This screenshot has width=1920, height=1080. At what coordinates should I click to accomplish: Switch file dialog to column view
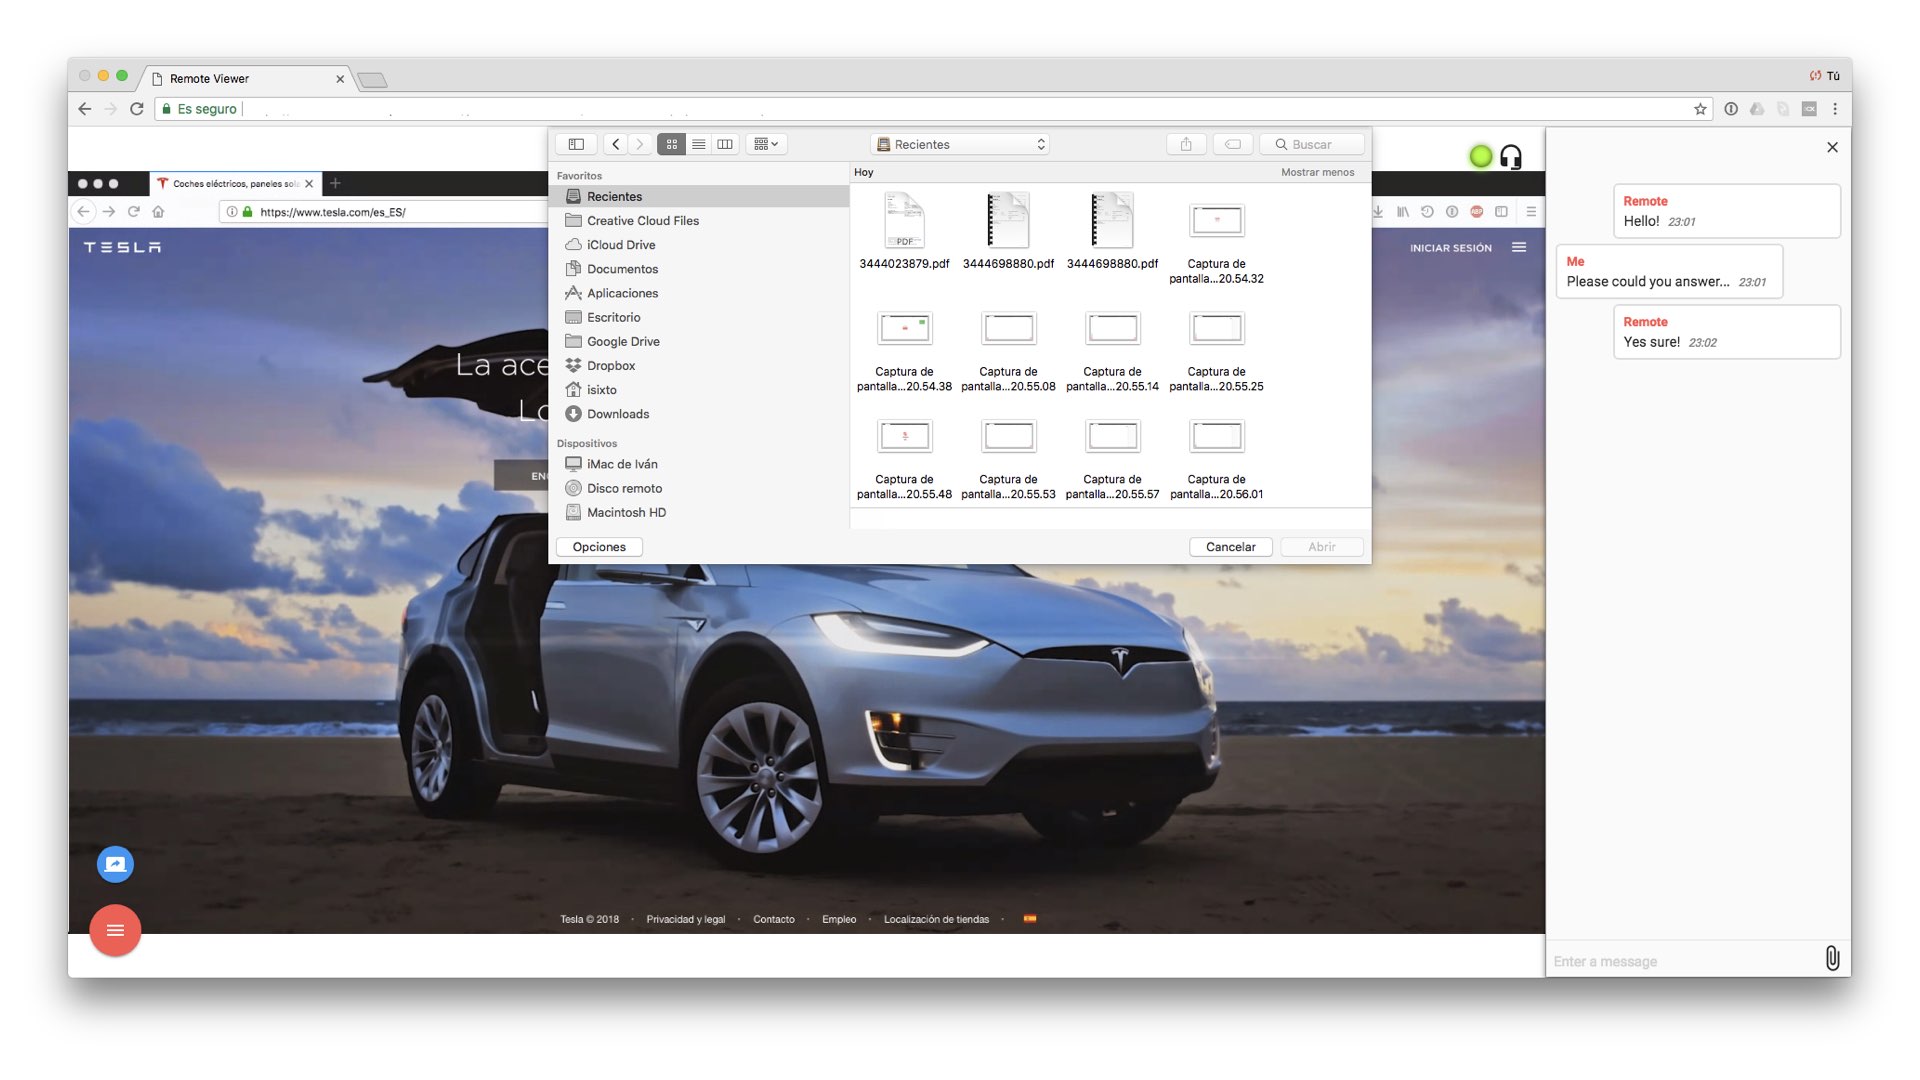coord(725,144)
